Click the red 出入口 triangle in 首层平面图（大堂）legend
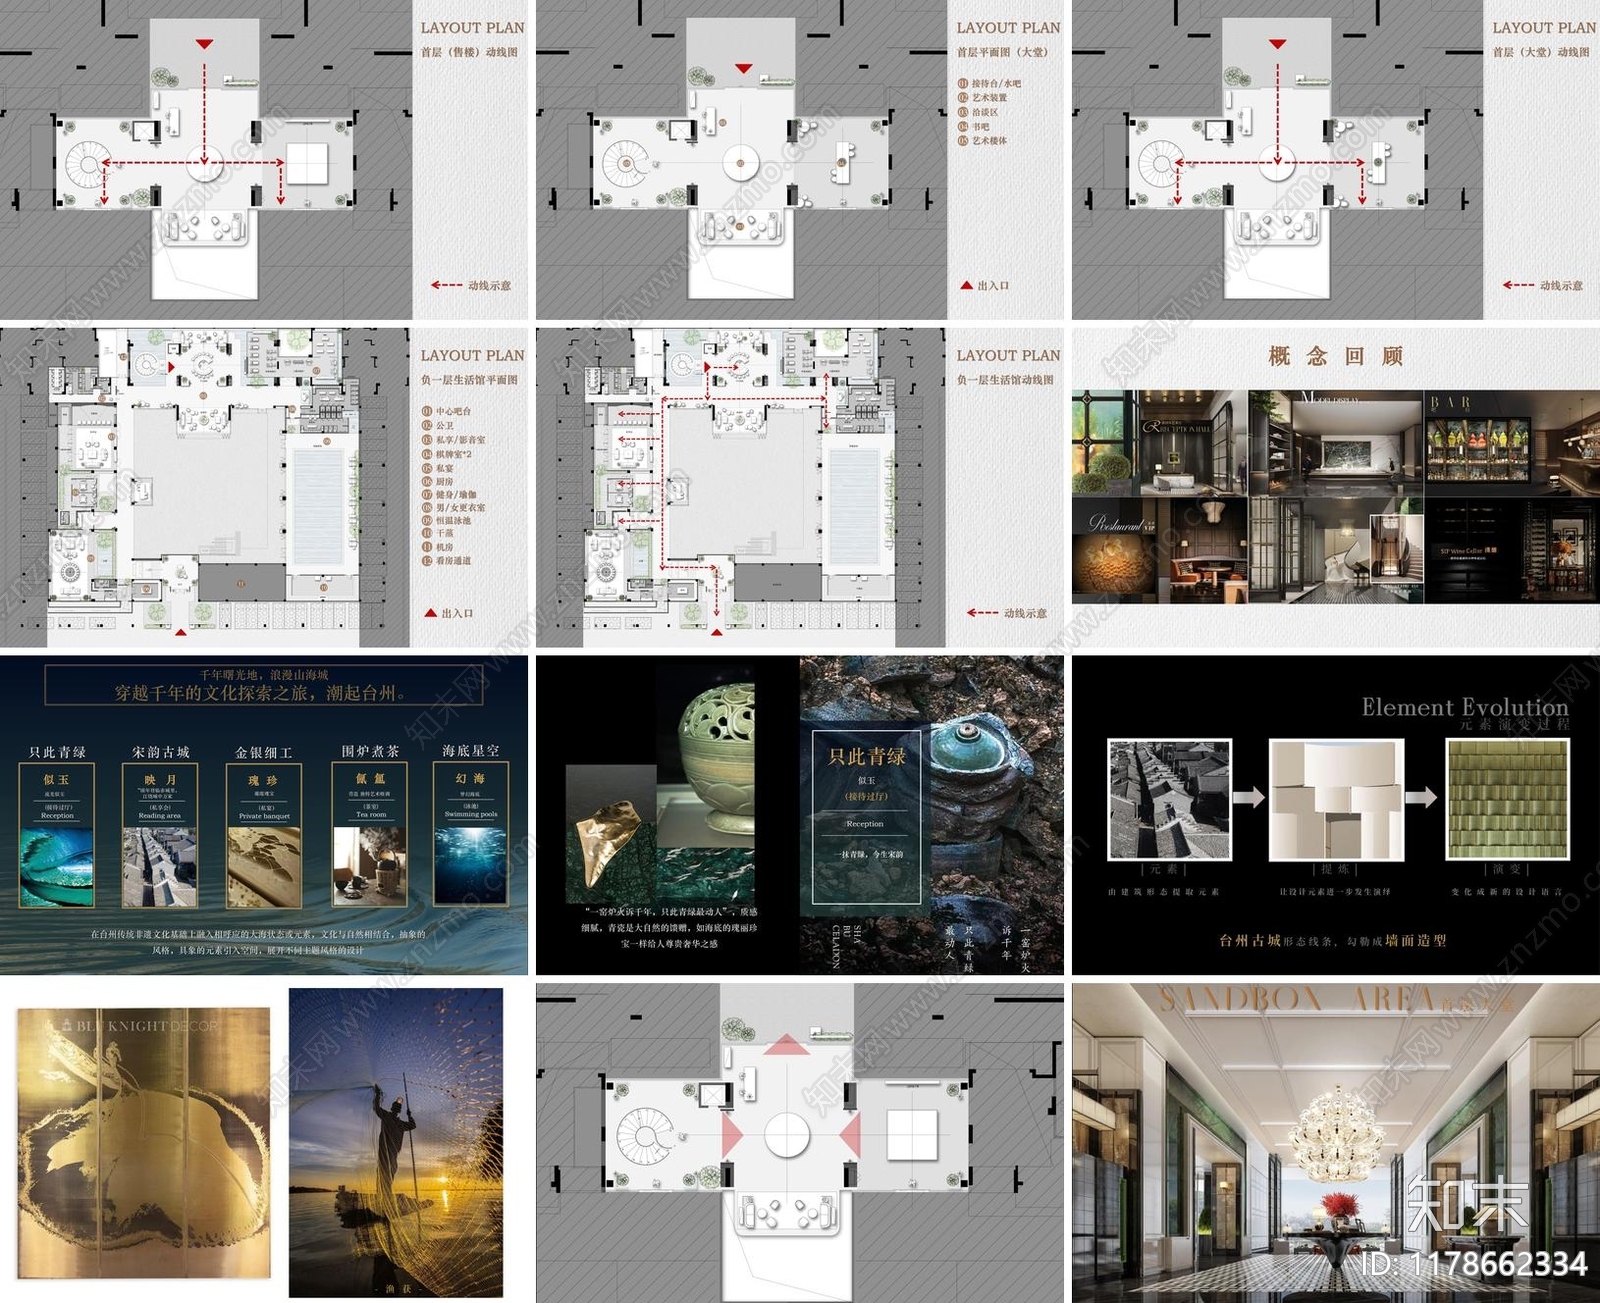 966,285
